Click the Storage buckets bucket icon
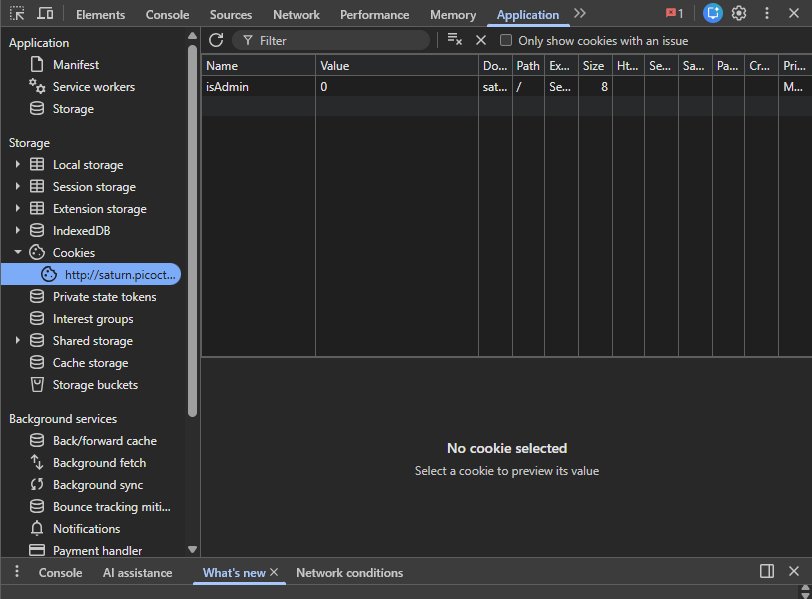The height and width of the screenshot is (599, 812). [37, 385]
